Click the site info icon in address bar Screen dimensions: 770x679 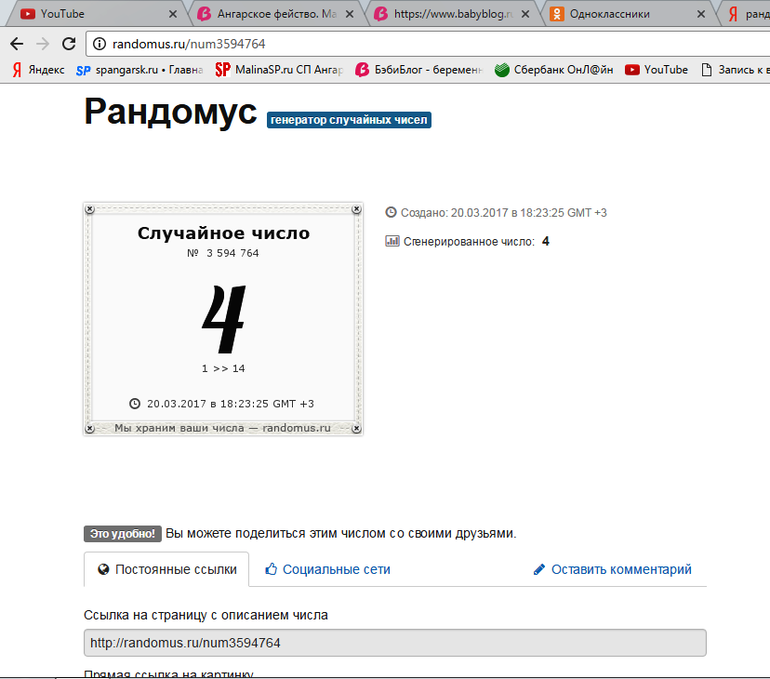pos(99,44)
